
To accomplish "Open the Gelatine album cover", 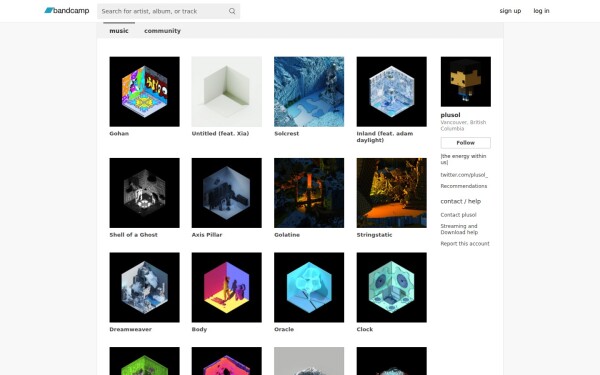I will point(309,193).
